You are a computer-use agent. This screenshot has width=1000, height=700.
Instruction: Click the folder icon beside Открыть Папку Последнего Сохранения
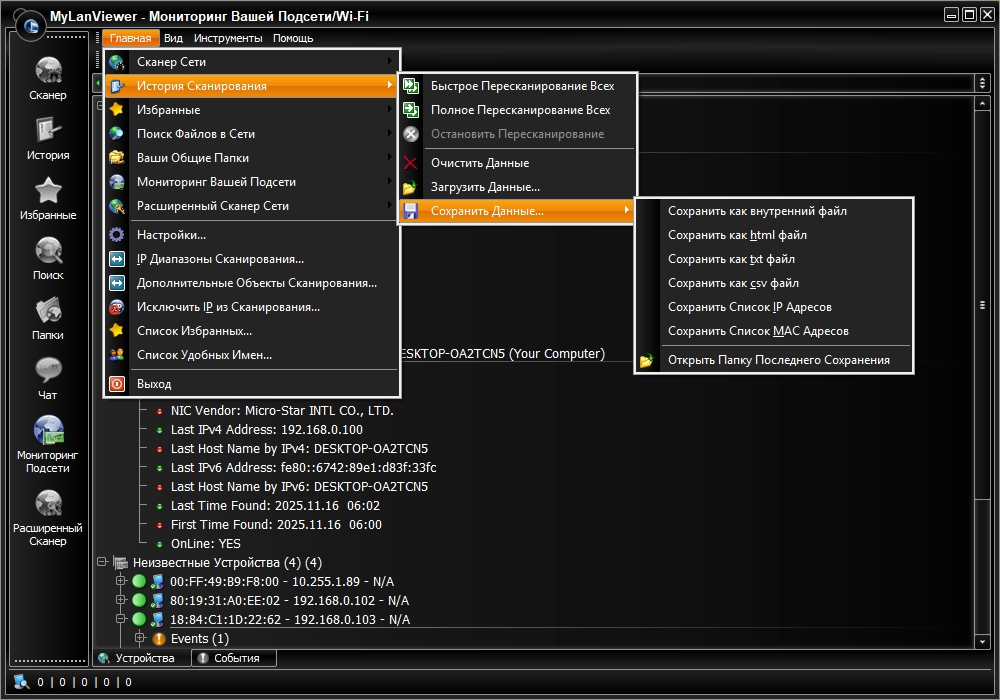tap(647, 360)
